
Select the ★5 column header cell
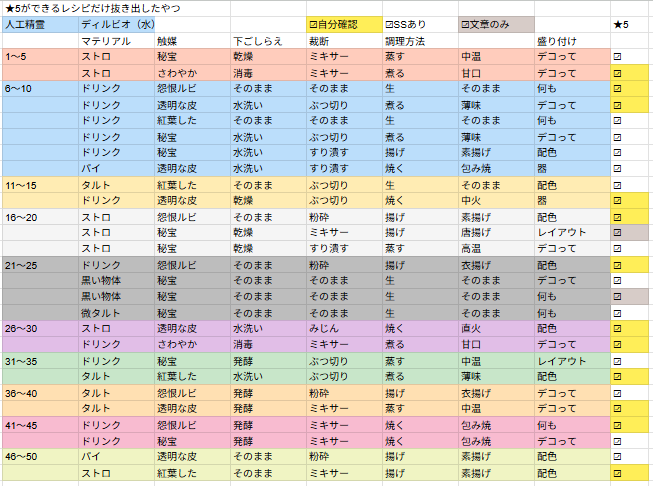pyautogui.click(x=630, y=24)
